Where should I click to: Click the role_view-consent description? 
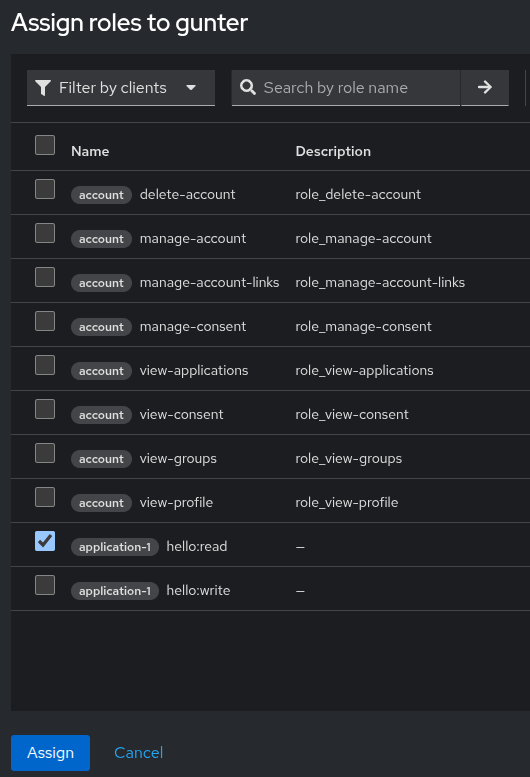[352, 415]
